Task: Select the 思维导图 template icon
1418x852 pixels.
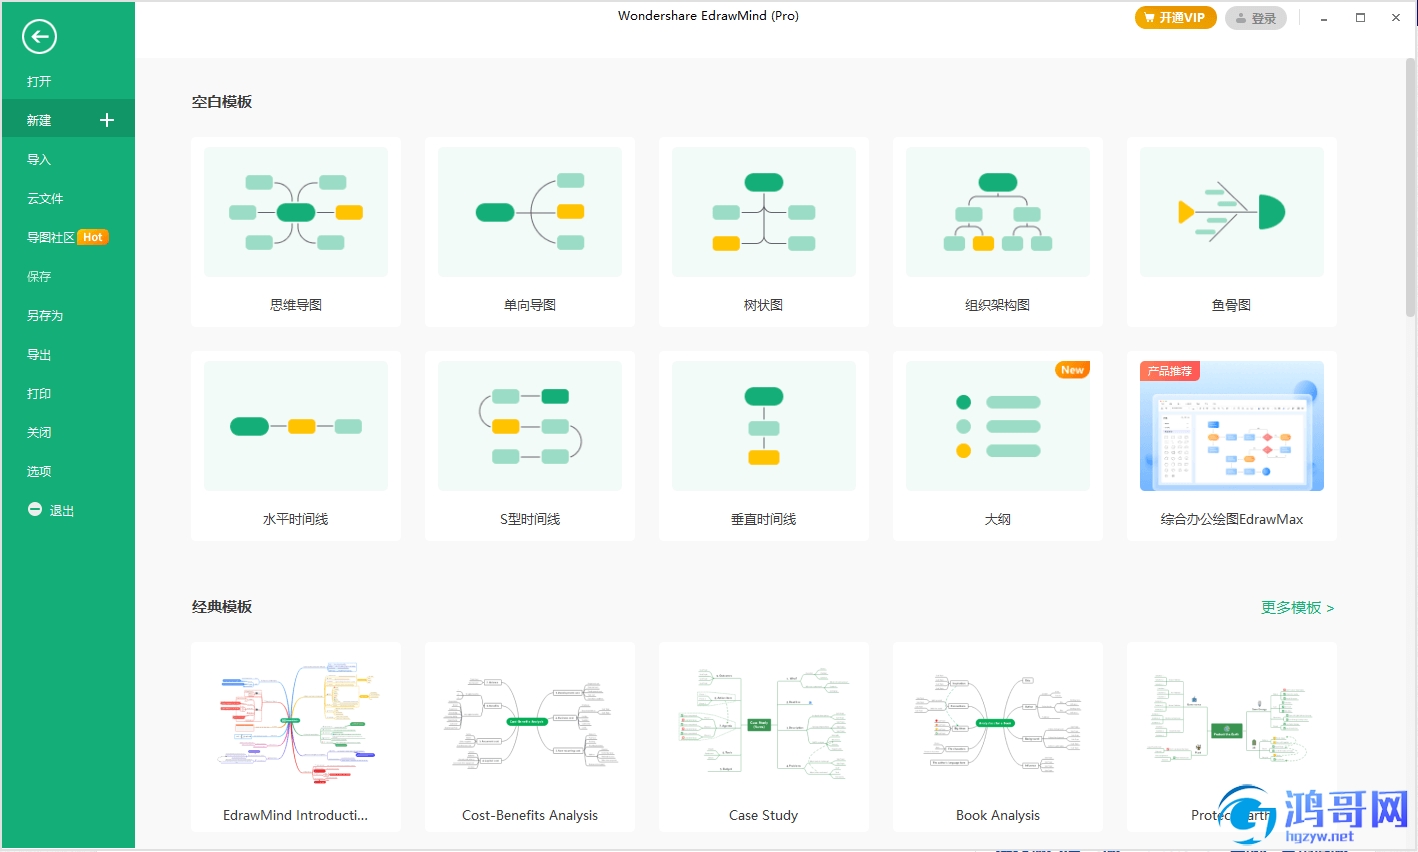Action: point(296,212)
